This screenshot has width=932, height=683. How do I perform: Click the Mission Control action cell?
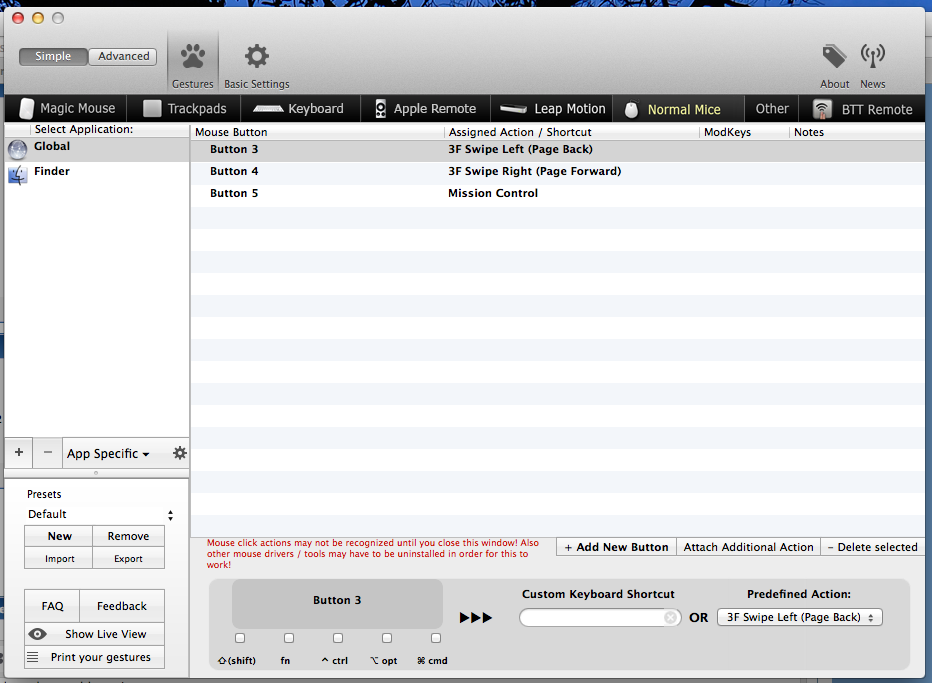click(493, 193)
